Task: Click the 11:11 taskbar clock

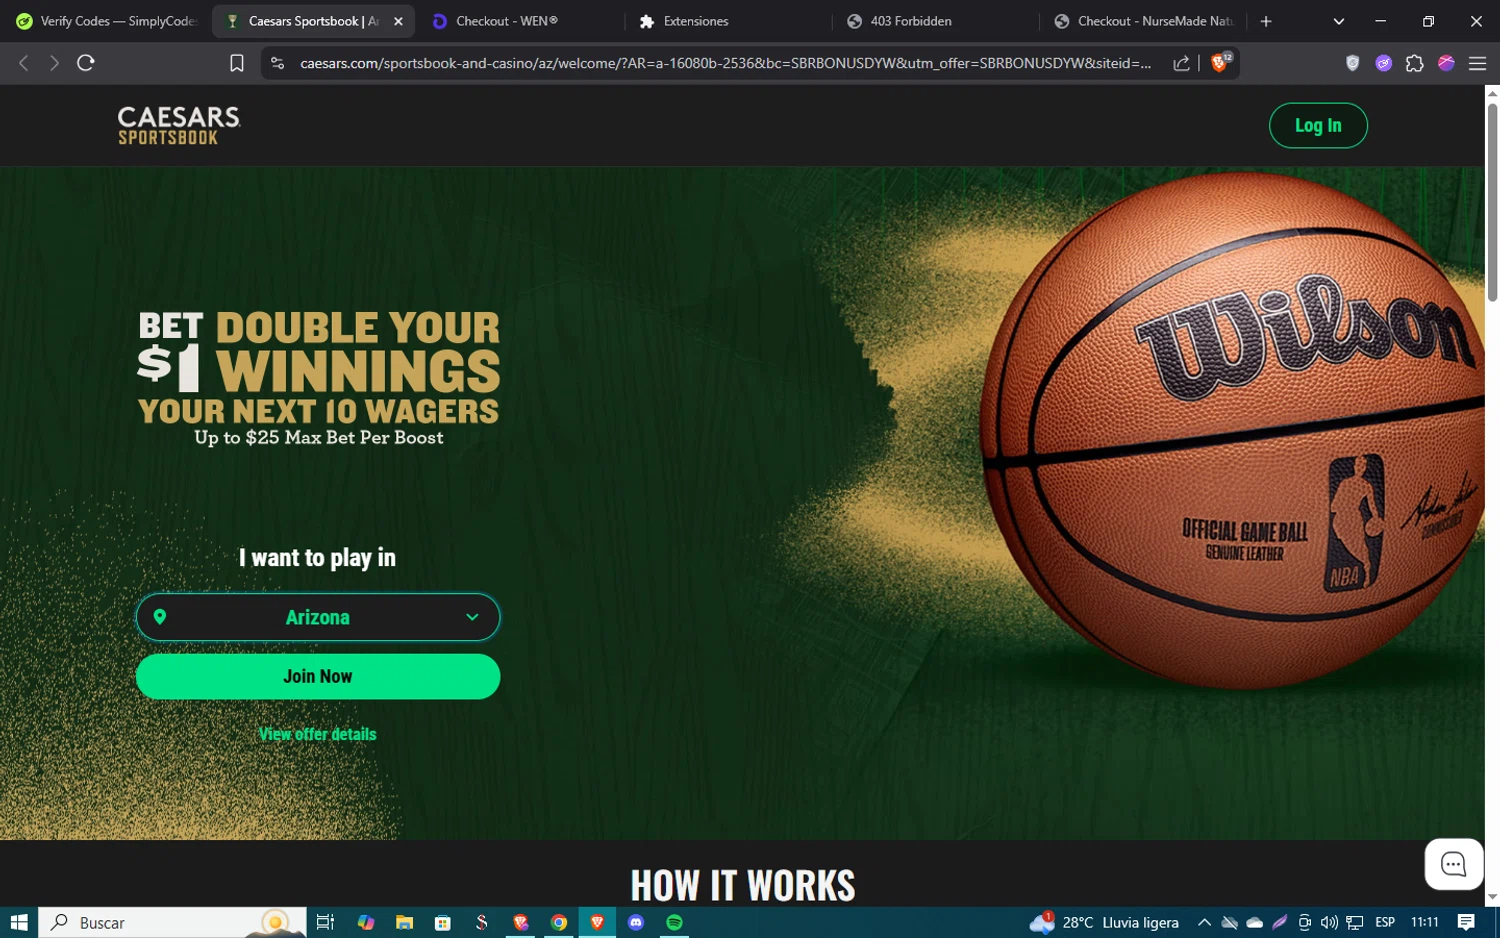Action: click(1425, 922)
